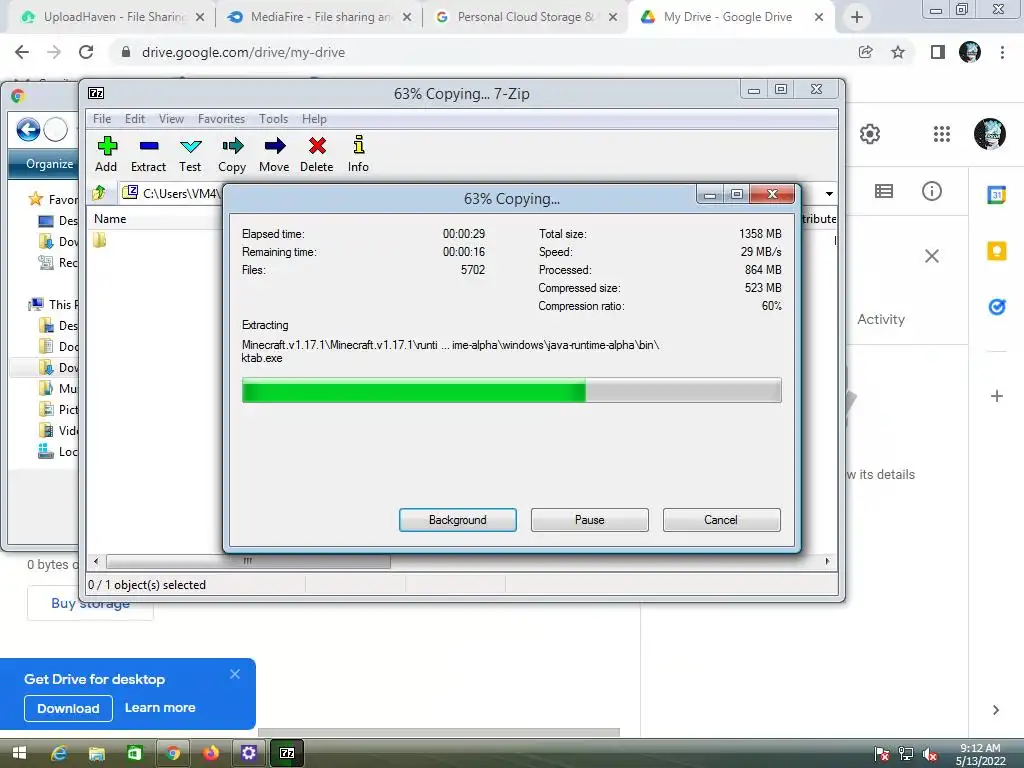Select the folder item in 7-Zip file list
Image resolution: width=1024 pixels, height=768 pixels.
(99, 240)
